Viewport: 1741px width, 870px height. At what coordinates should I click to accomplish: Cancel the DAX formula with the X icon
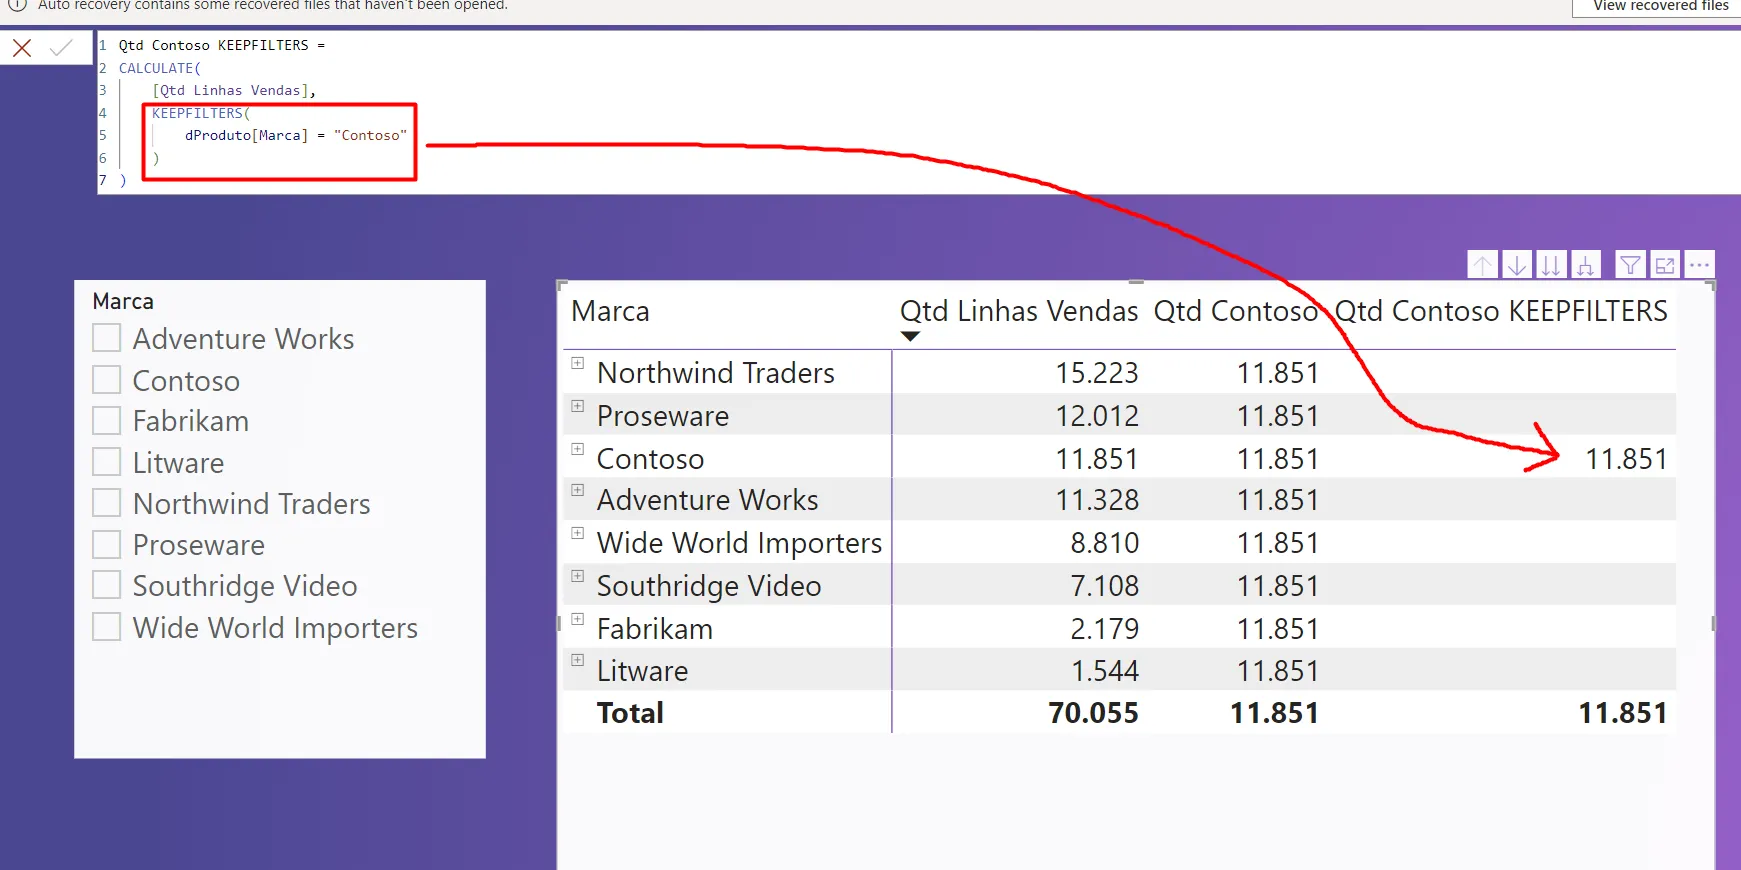tap(22, 48)
